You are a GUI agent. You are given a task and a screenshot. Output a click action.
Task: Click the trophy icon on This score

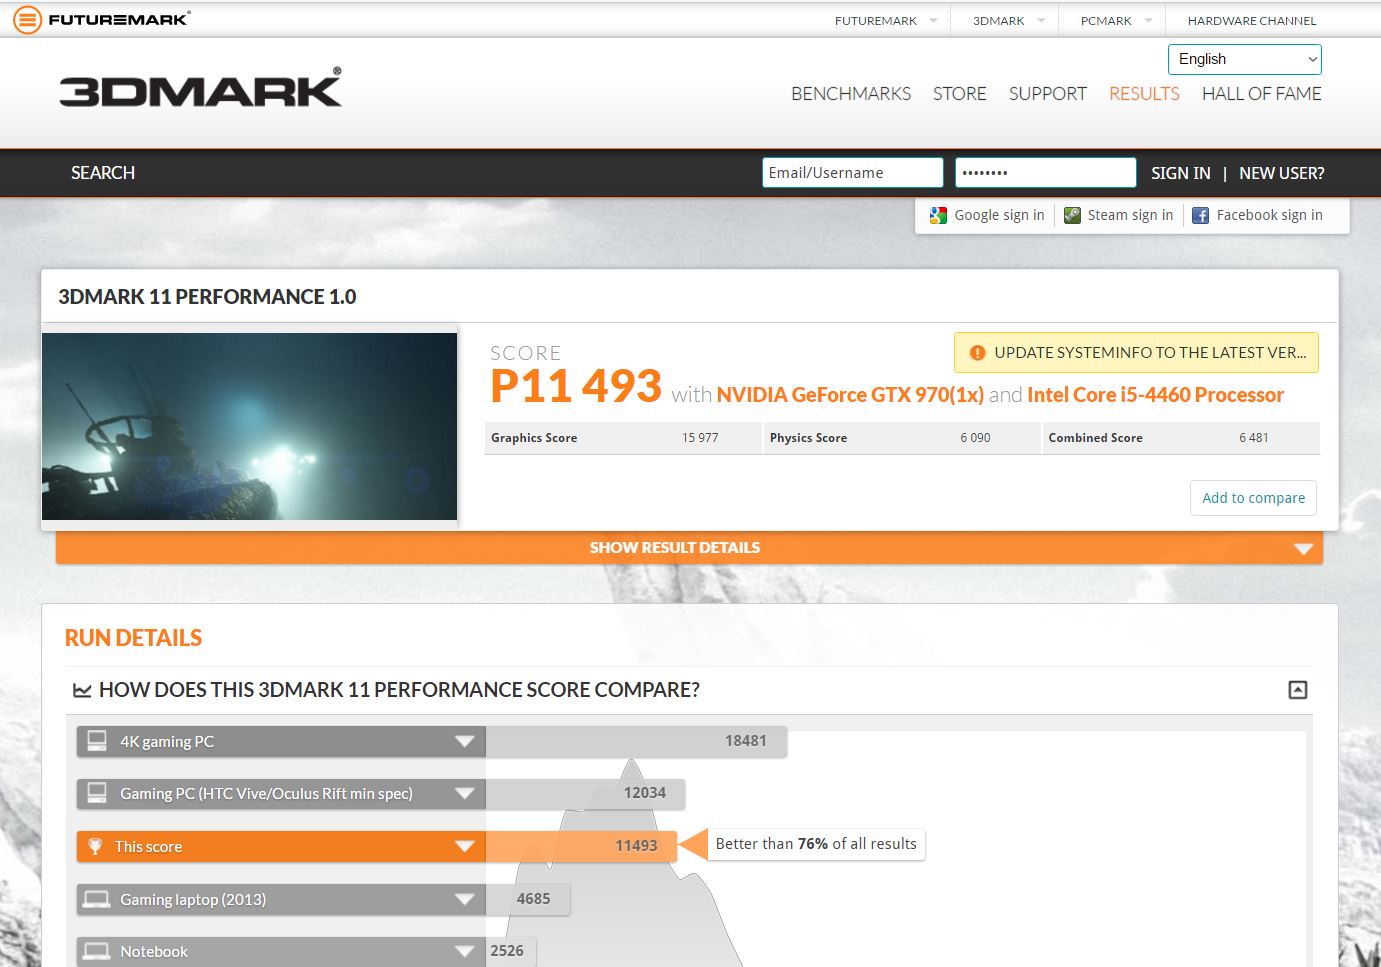95,847
